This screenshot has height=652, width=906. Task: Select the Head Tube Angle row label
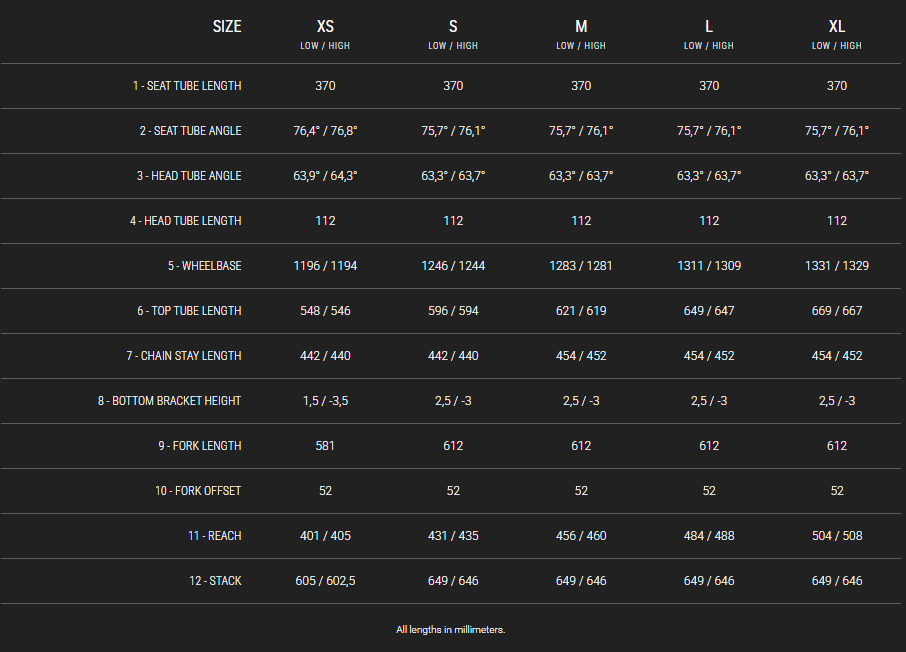pyautogui.click(x=189, y=176)
